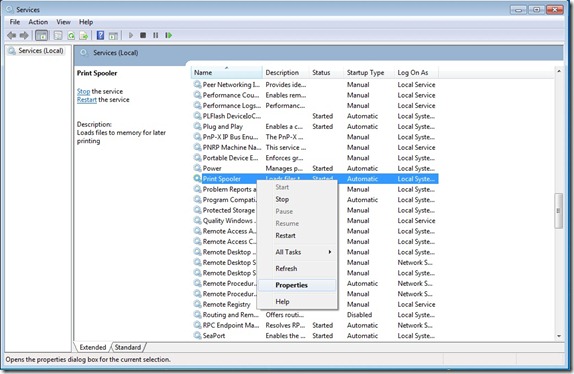The image size is (574, 374).
Task: Click the Stop the service link
Action: 83,91
